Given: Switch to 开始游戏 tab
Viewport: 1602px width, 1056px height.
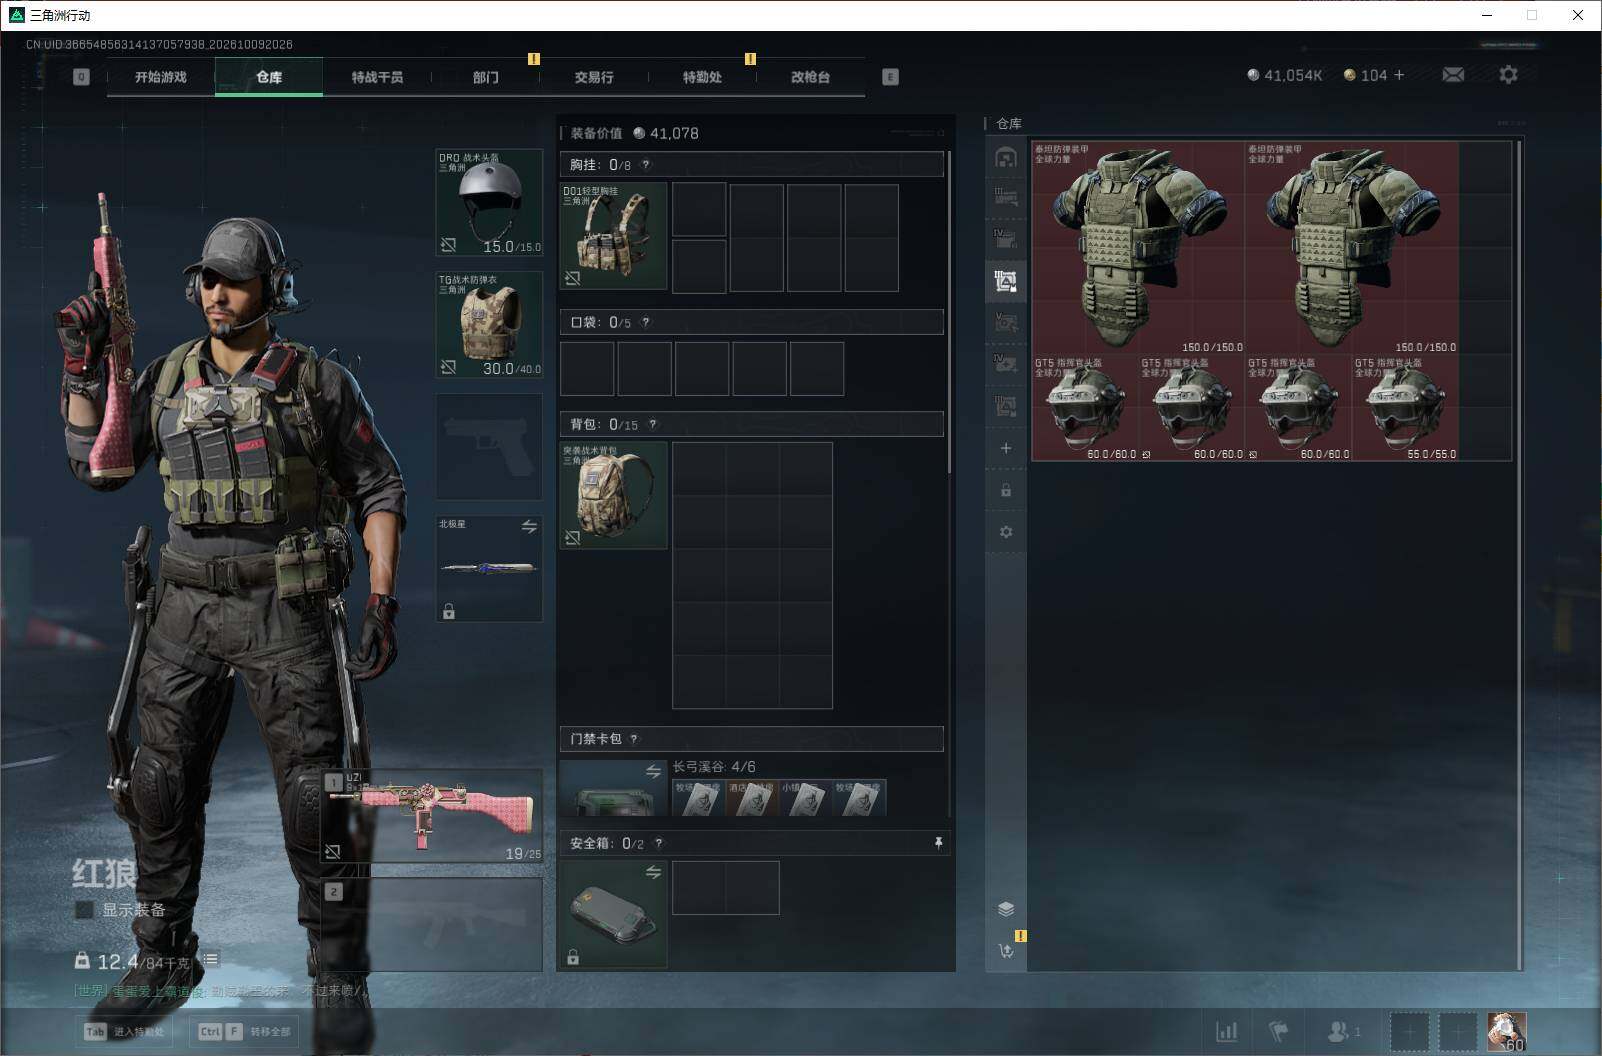Looking at the screenshot, I should point(161,77).
